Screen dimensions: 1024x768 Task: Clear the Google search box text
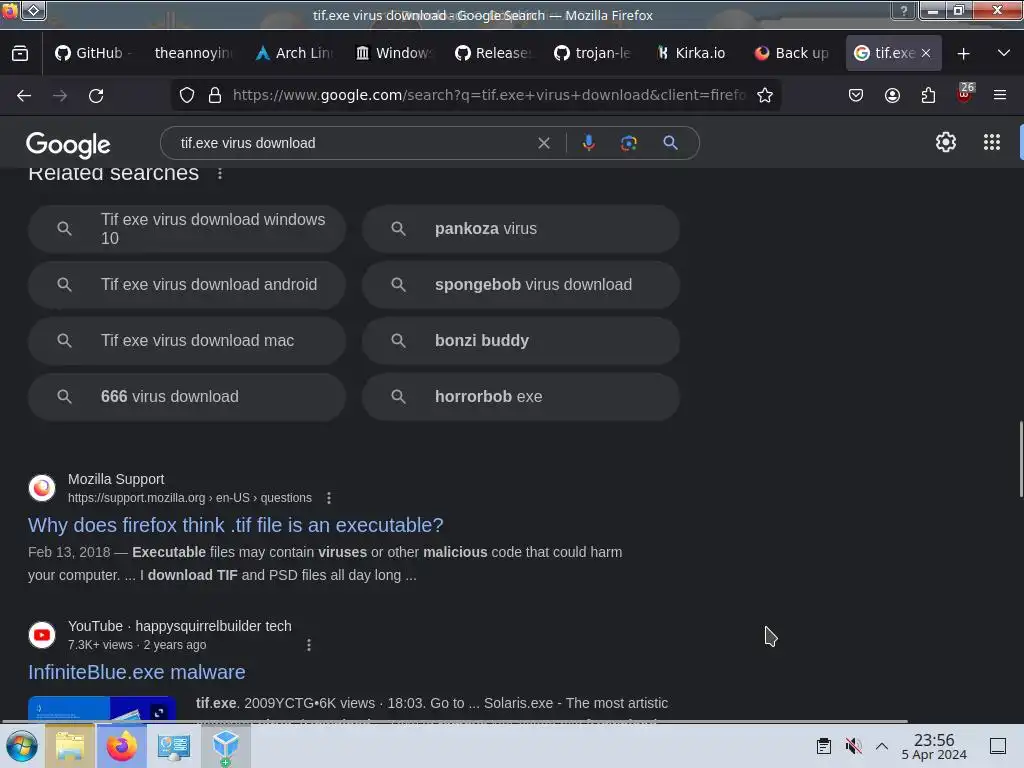(543, 143)
